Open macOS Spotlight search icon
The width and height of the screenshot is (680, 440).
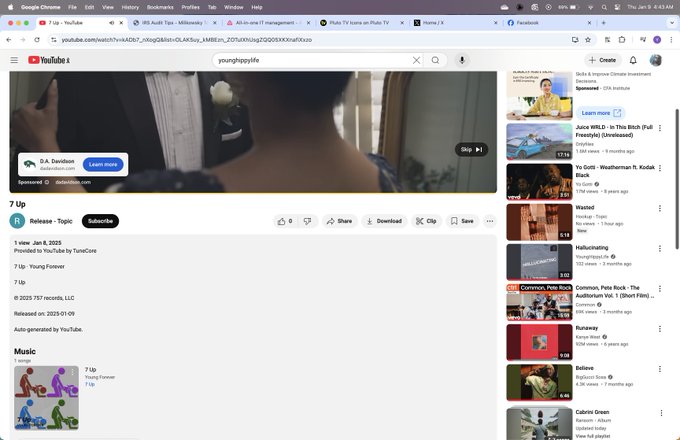[x=604, y=7]
